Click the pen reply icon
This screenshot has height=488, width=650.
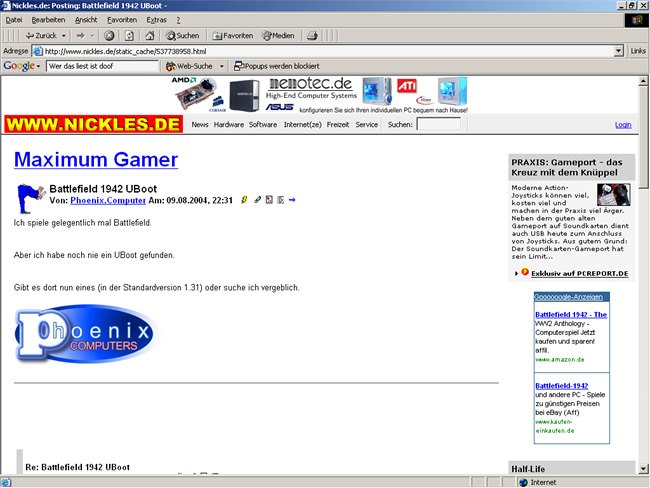click(257, 200)
